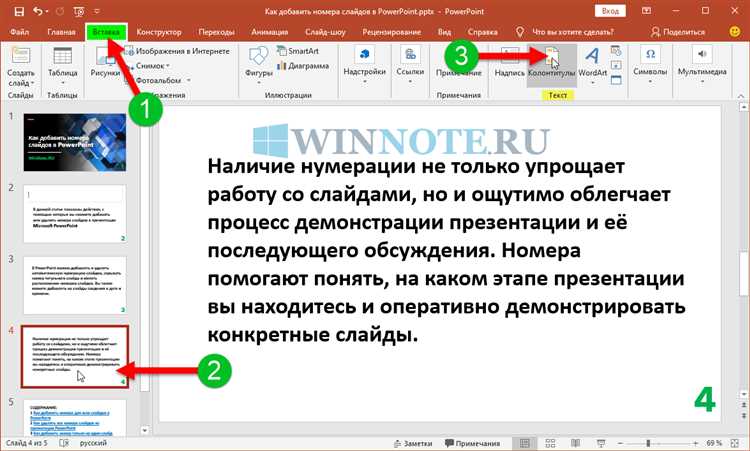Image resolution: width=750 pixels, height=451 pixels.
Task: Toggle the Примечания comments pane
Action: click(473, 443)
